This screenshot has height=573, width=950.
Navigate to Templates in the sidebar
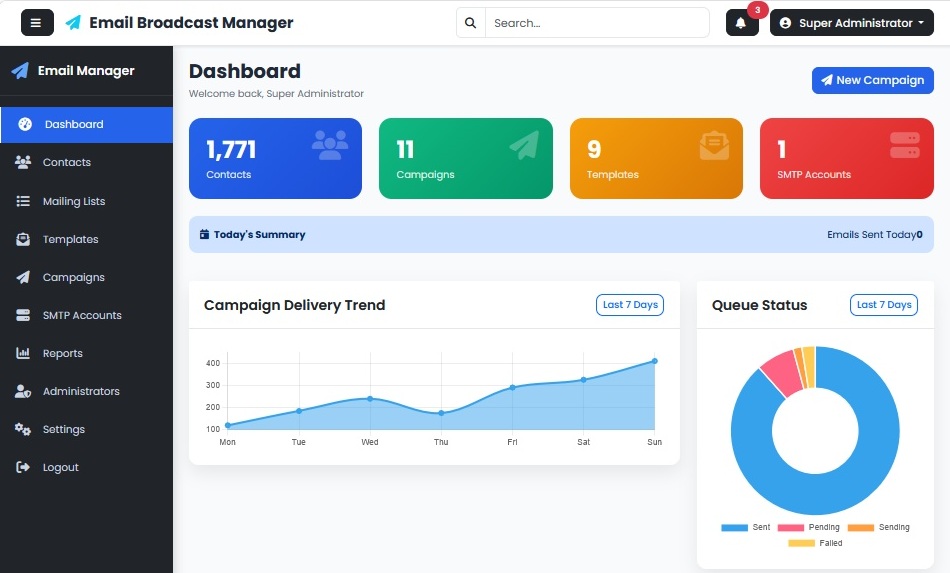(x=87, y=239)
